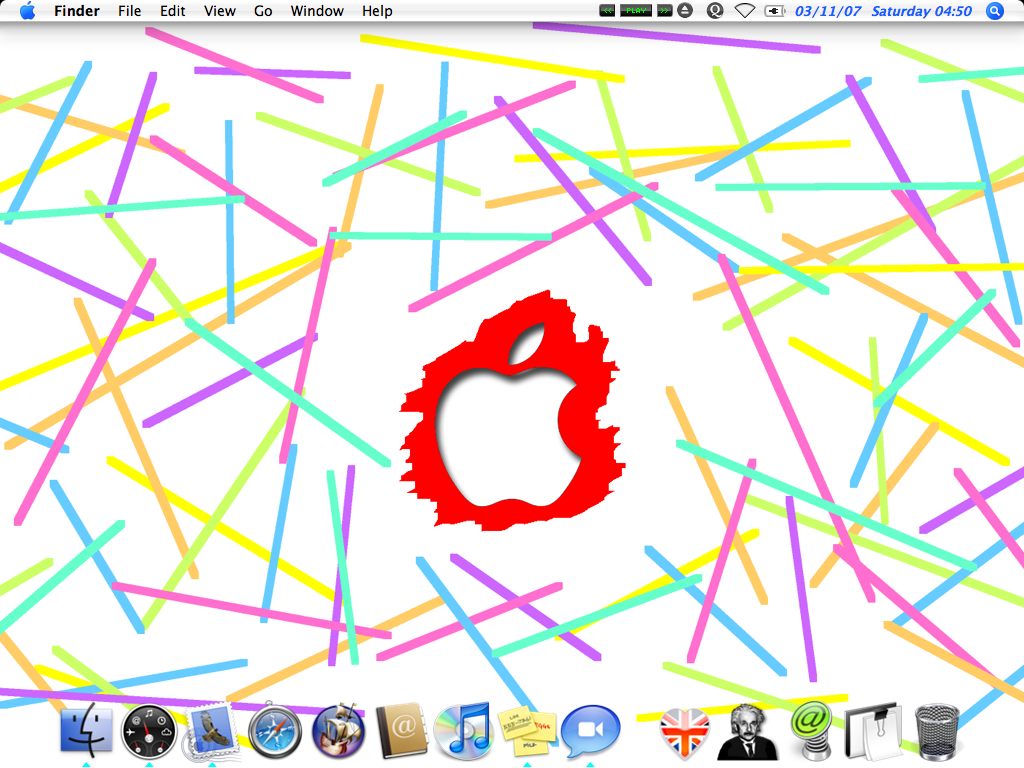The height and width of the screenshot is (768, 1024).
Task: Open the Edit menu
Action: (x=172, y=11)
